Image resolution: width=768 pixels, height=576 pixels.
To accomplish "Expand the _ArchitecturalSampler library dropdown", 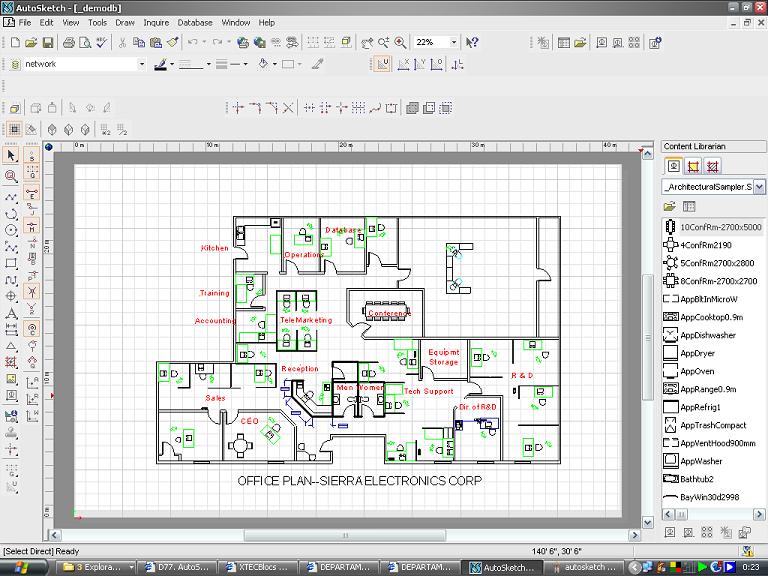I will click(760, 187).
